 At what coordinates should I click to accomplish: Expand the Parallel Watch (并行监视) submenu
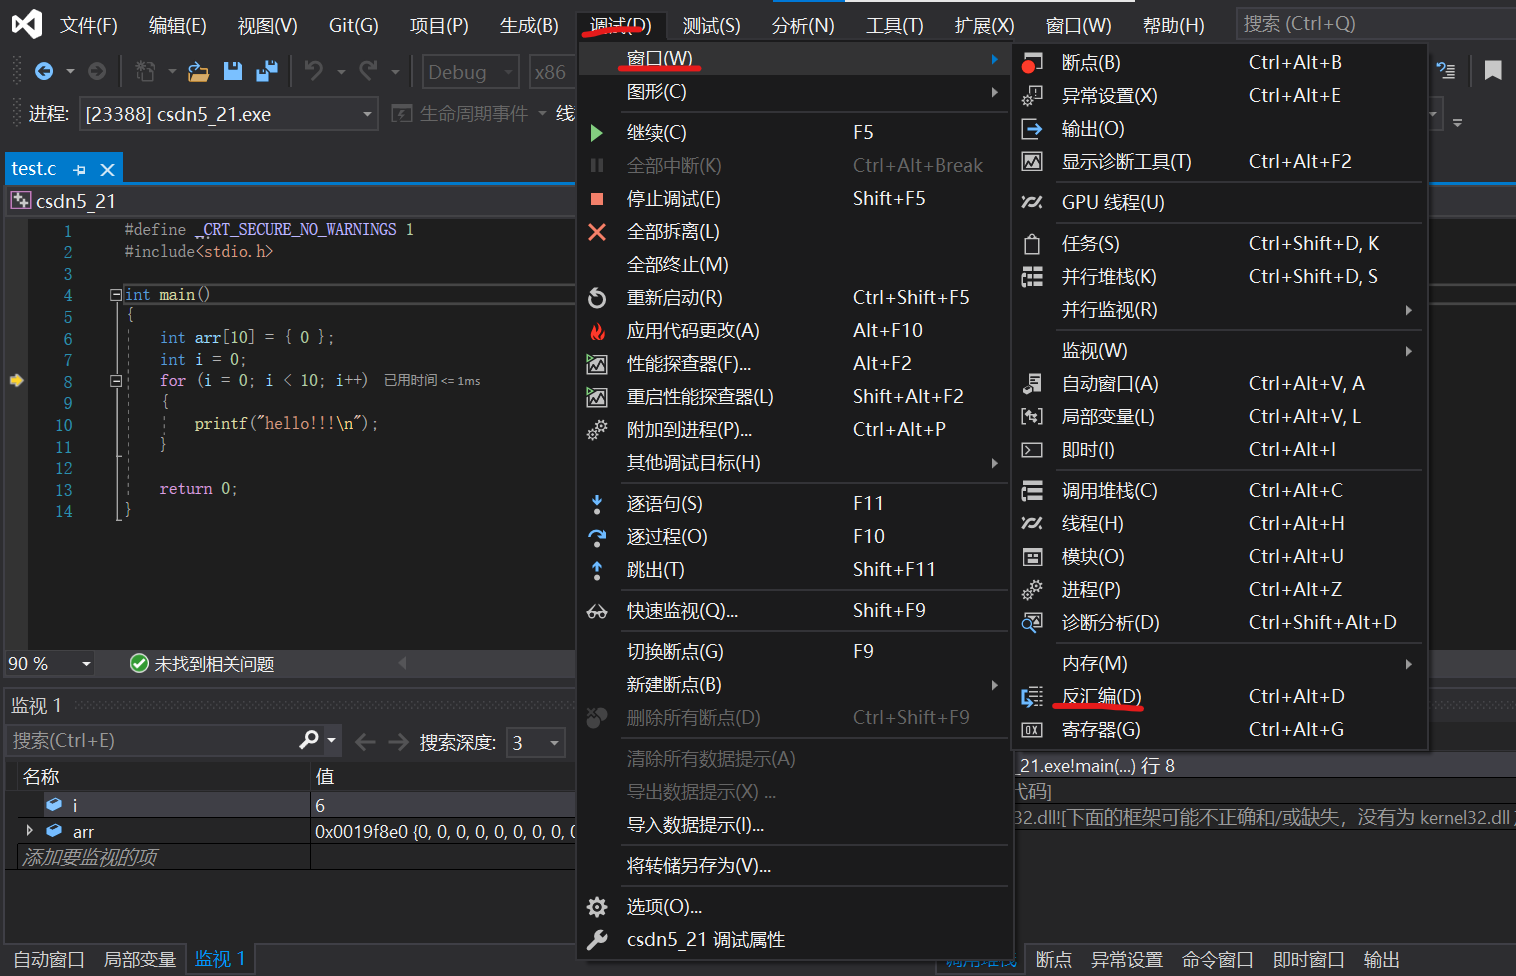pyautogui.click(x=1219, y=310)
